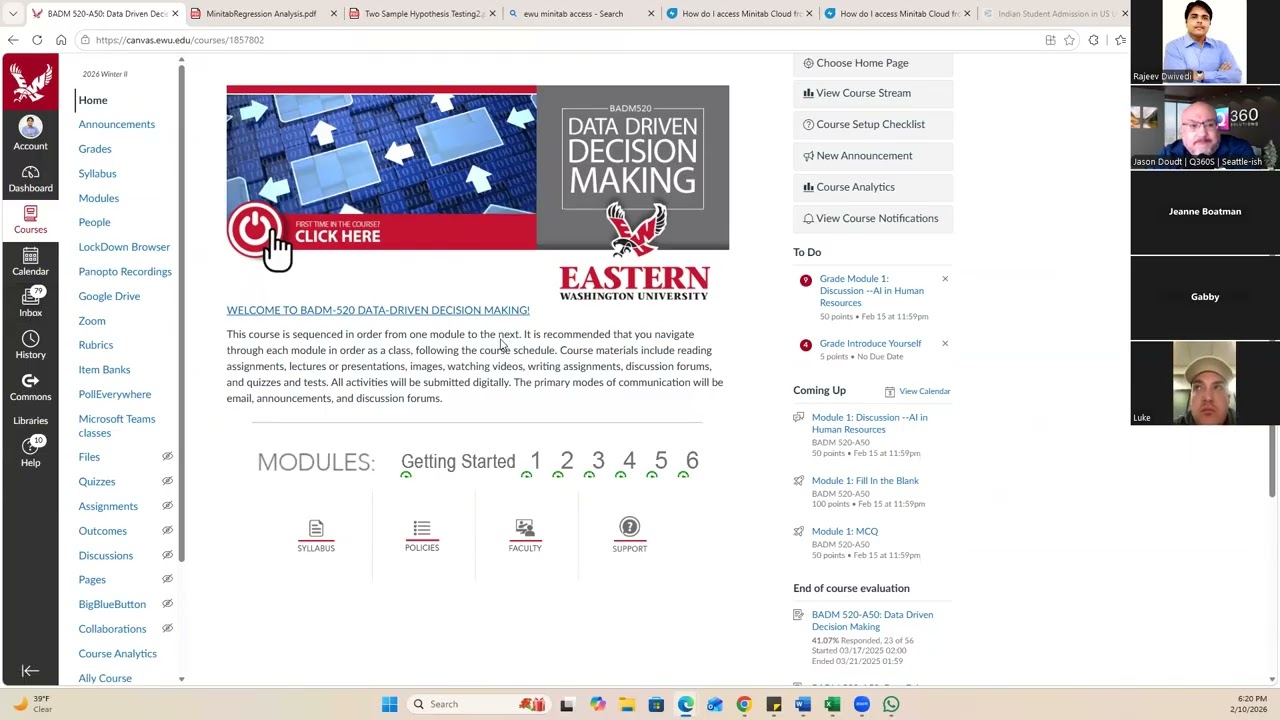The width and height of the screenshot is (1280, 720).
Task: Open Panopto Recordings in course navigation
Action: (x=125, y=272)
